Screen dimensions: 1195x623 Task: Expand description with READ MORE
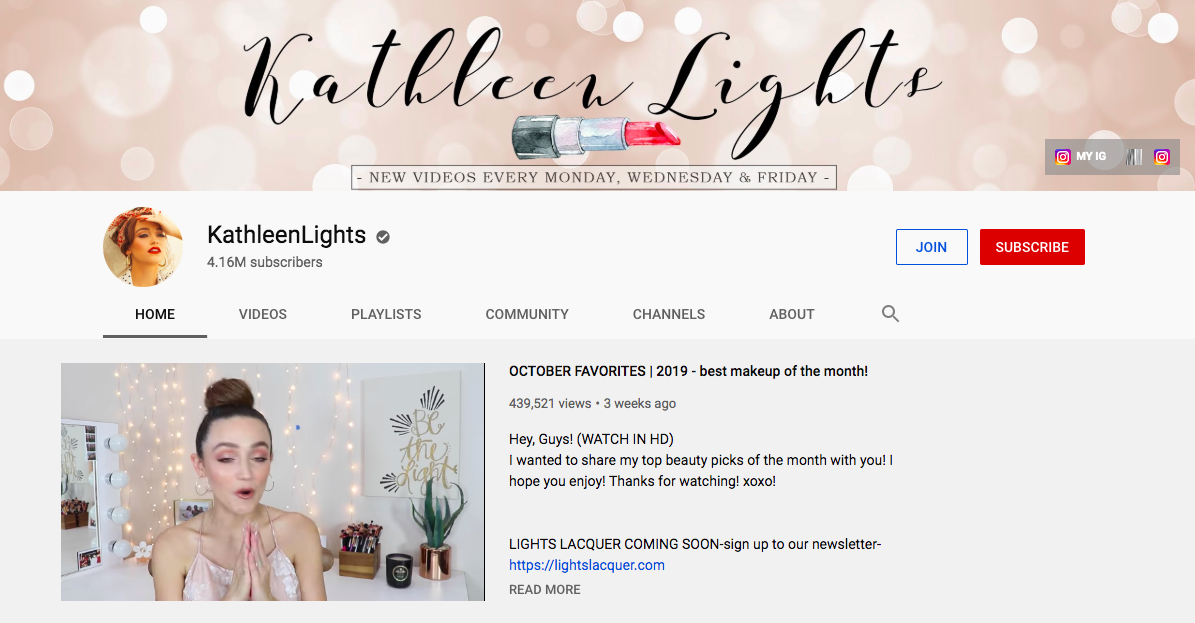coord(544,589)
